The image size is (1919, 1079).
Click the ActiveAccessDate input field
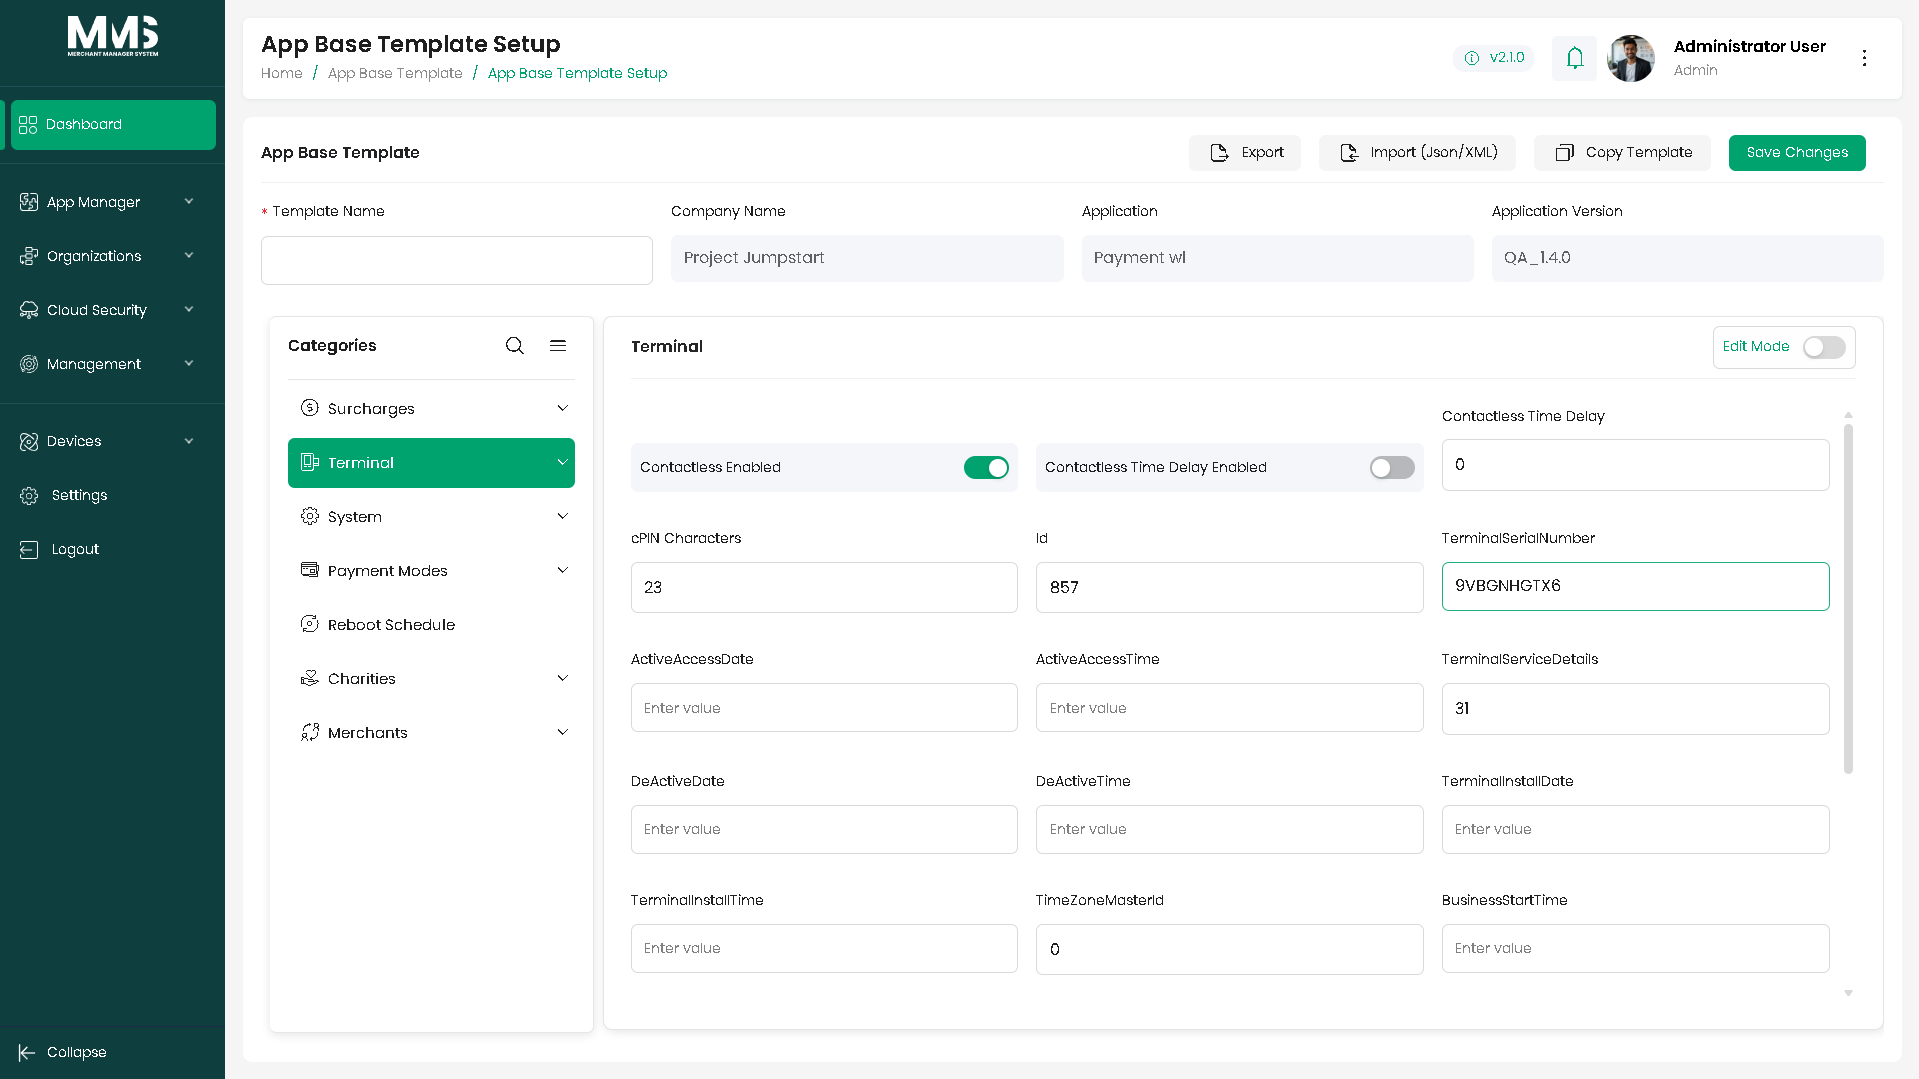(824, 708)
